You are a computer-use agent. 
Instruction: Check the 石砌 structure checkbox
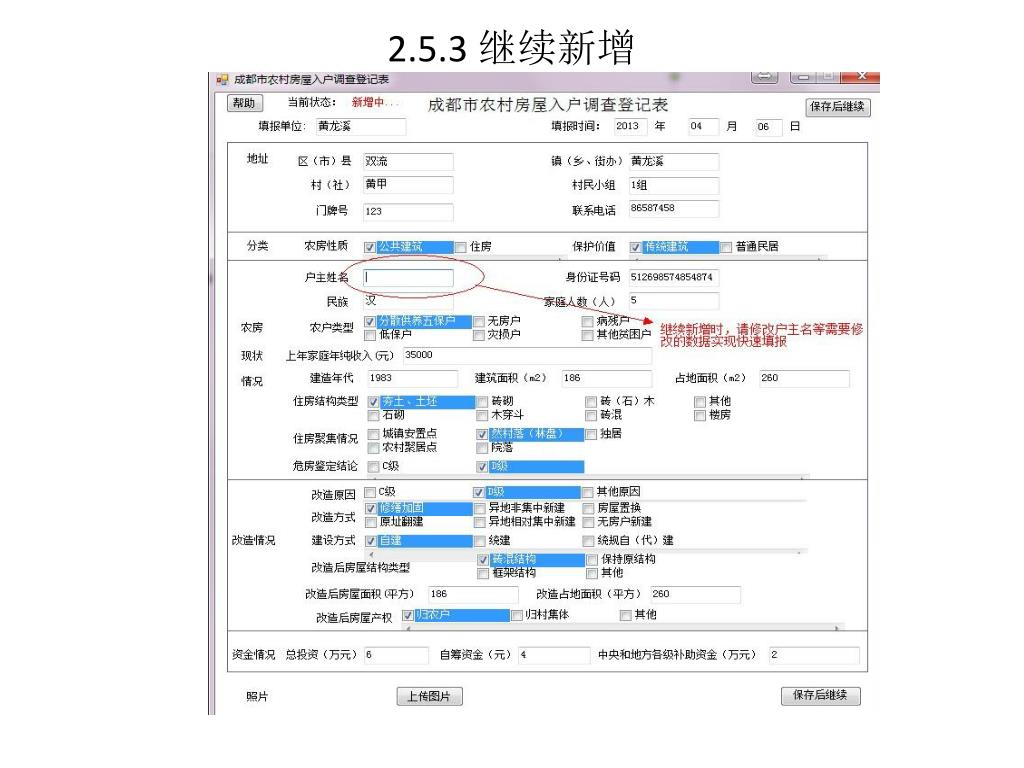pos(374,415)
